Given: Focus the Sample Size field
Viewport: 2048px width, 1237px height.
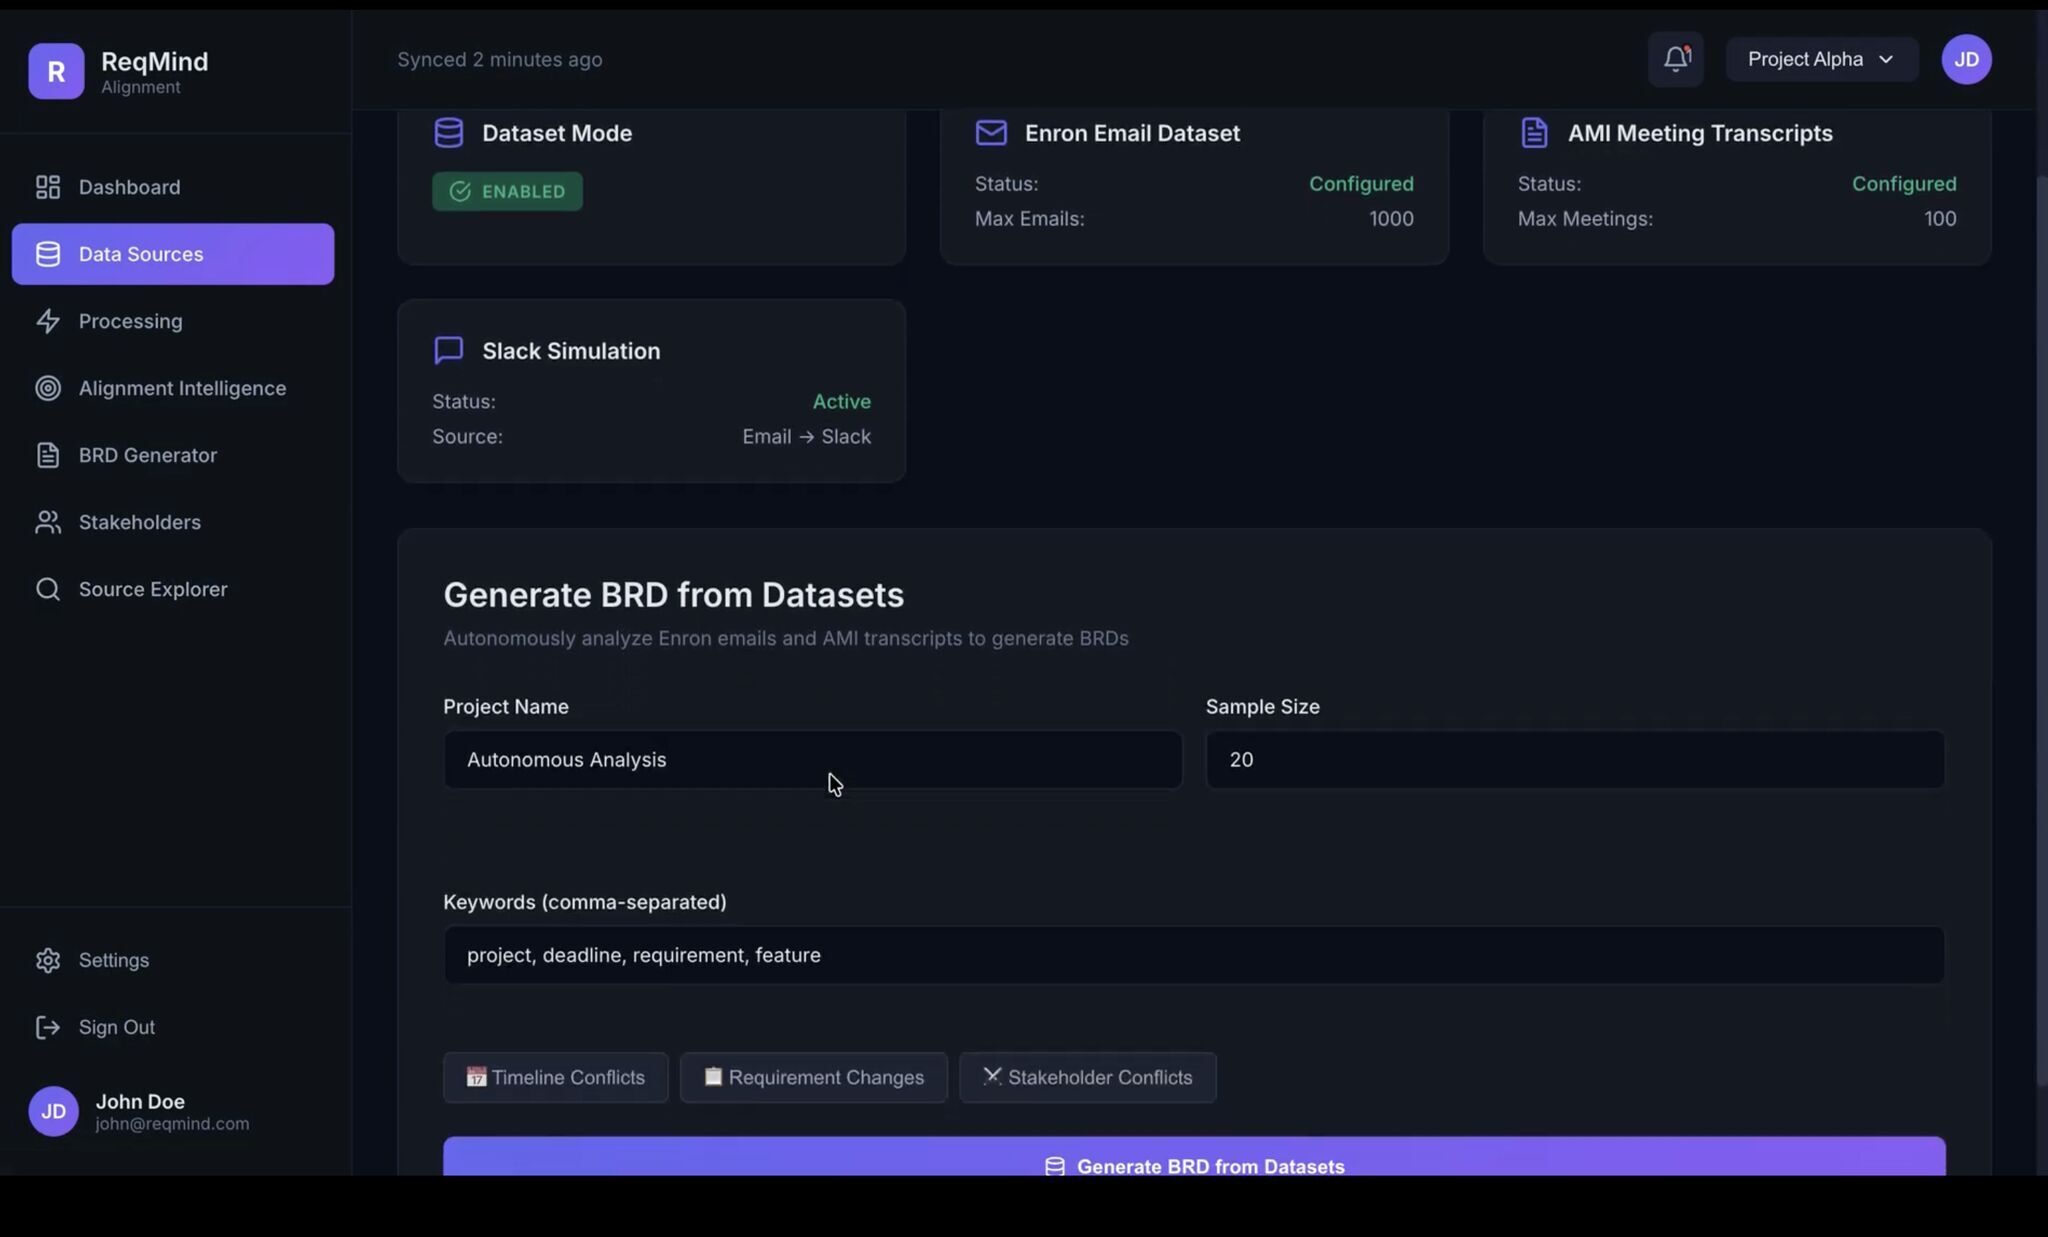Looking at the screenshot, I should tap(1575, 760).
